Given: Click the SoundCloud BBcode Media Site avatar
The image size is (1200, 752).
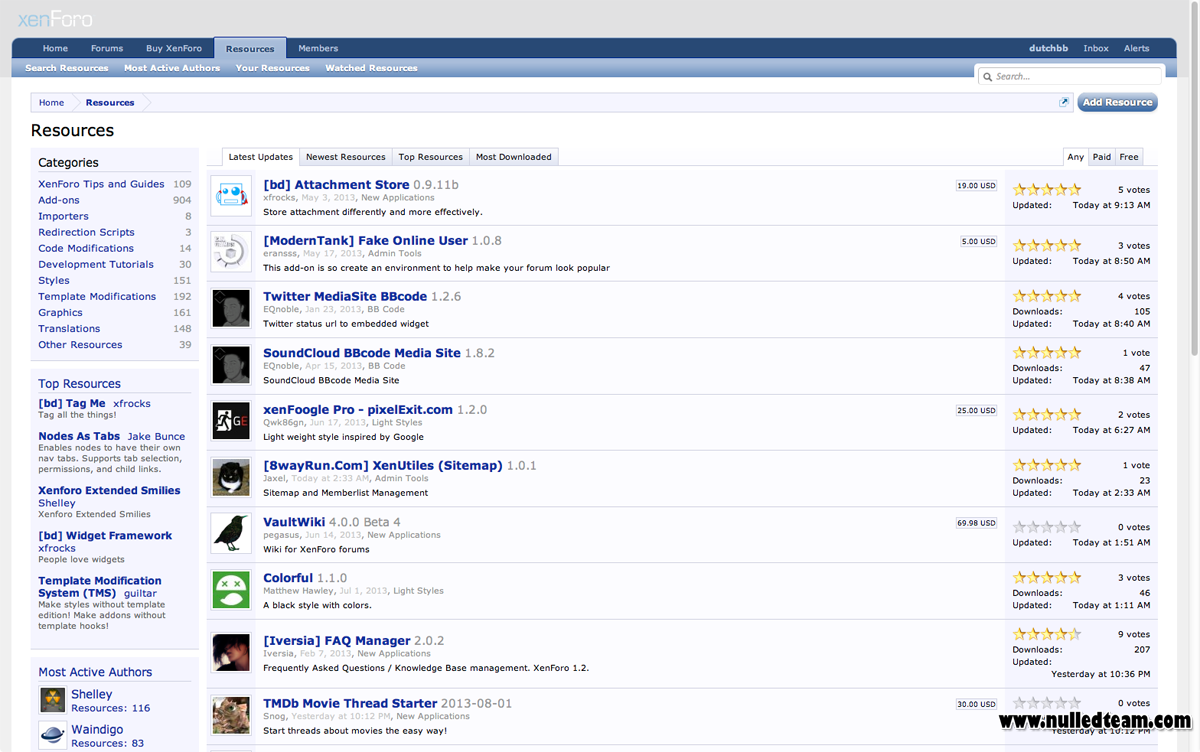Looking at the screenshot, I should [231, 365].
